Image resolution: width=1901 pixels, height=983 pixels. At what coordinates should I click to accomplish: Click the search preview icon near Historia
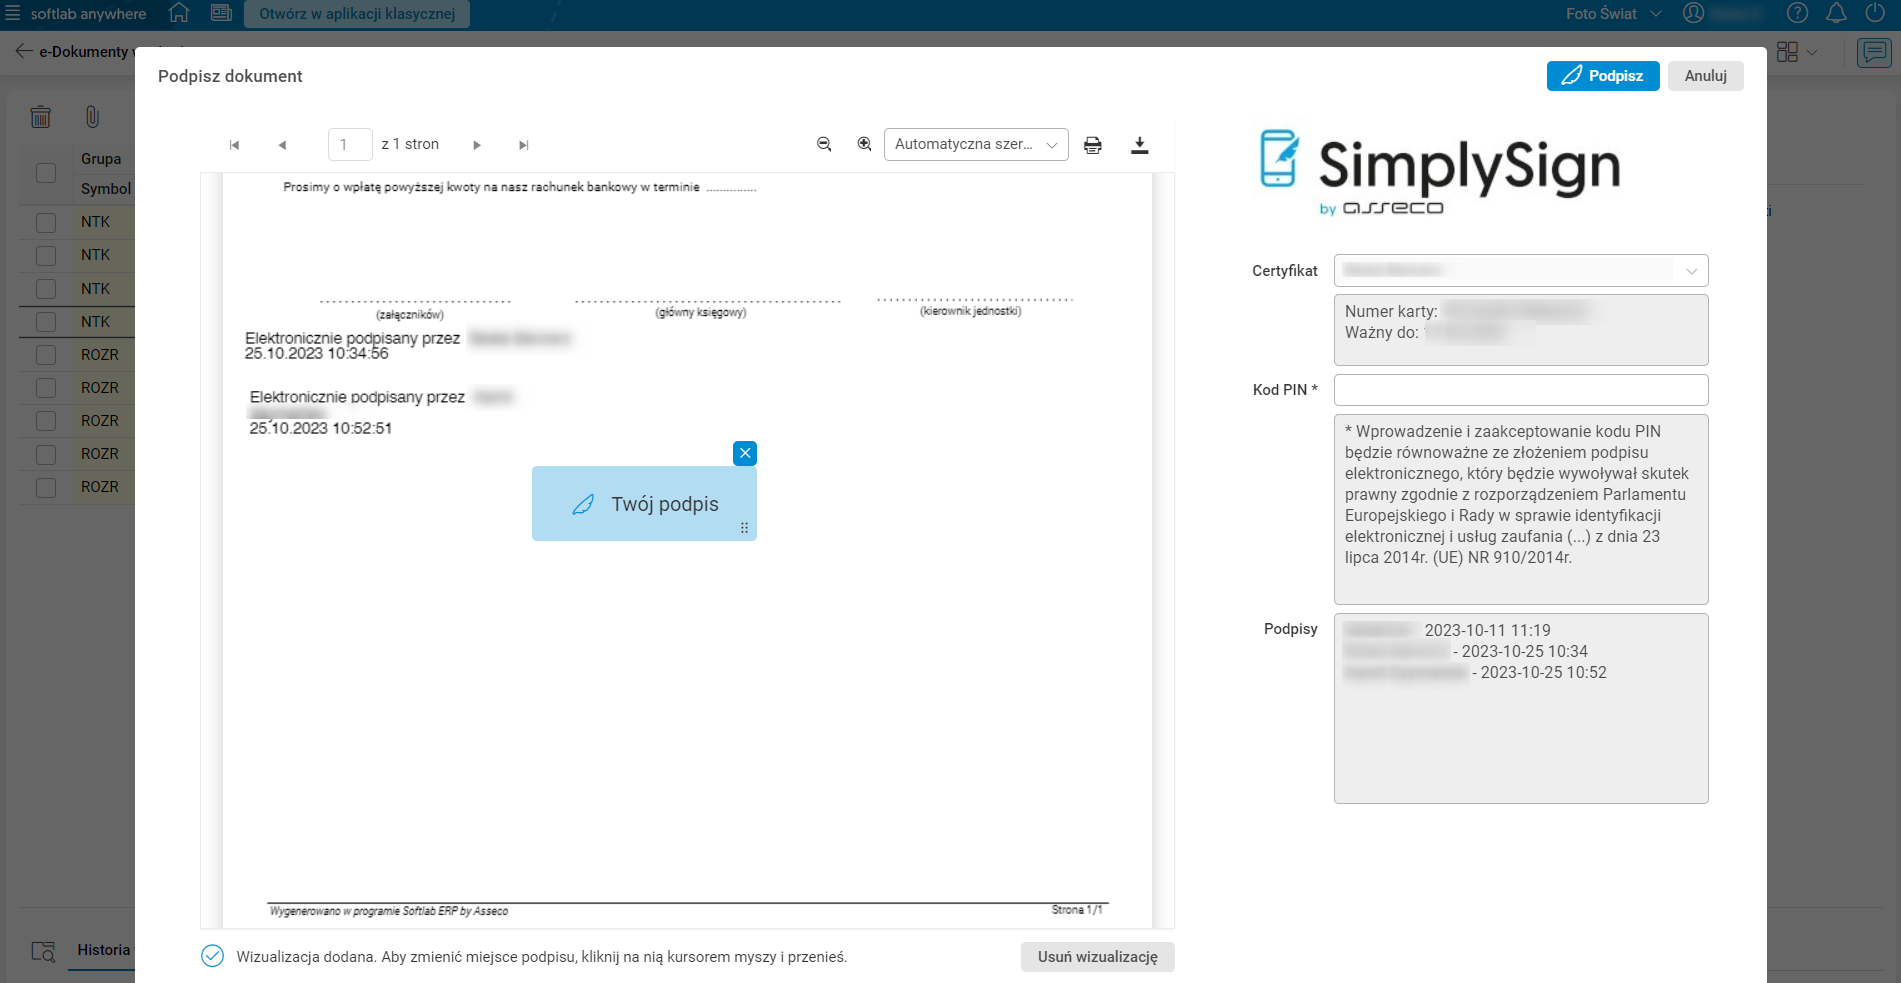click(43, 951)
